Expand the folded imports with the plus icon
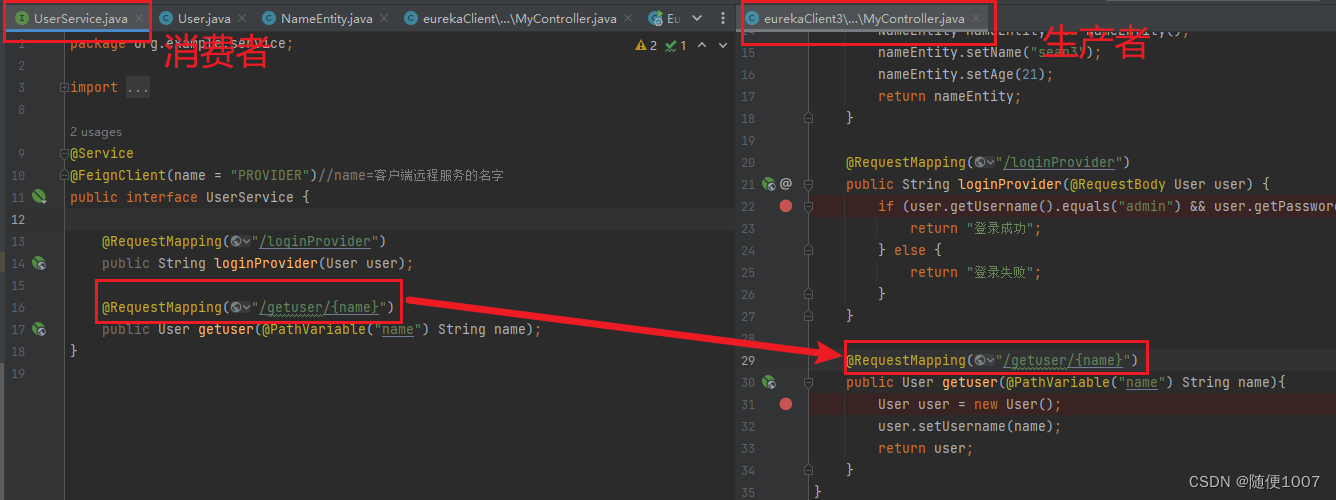 [64, 88]
